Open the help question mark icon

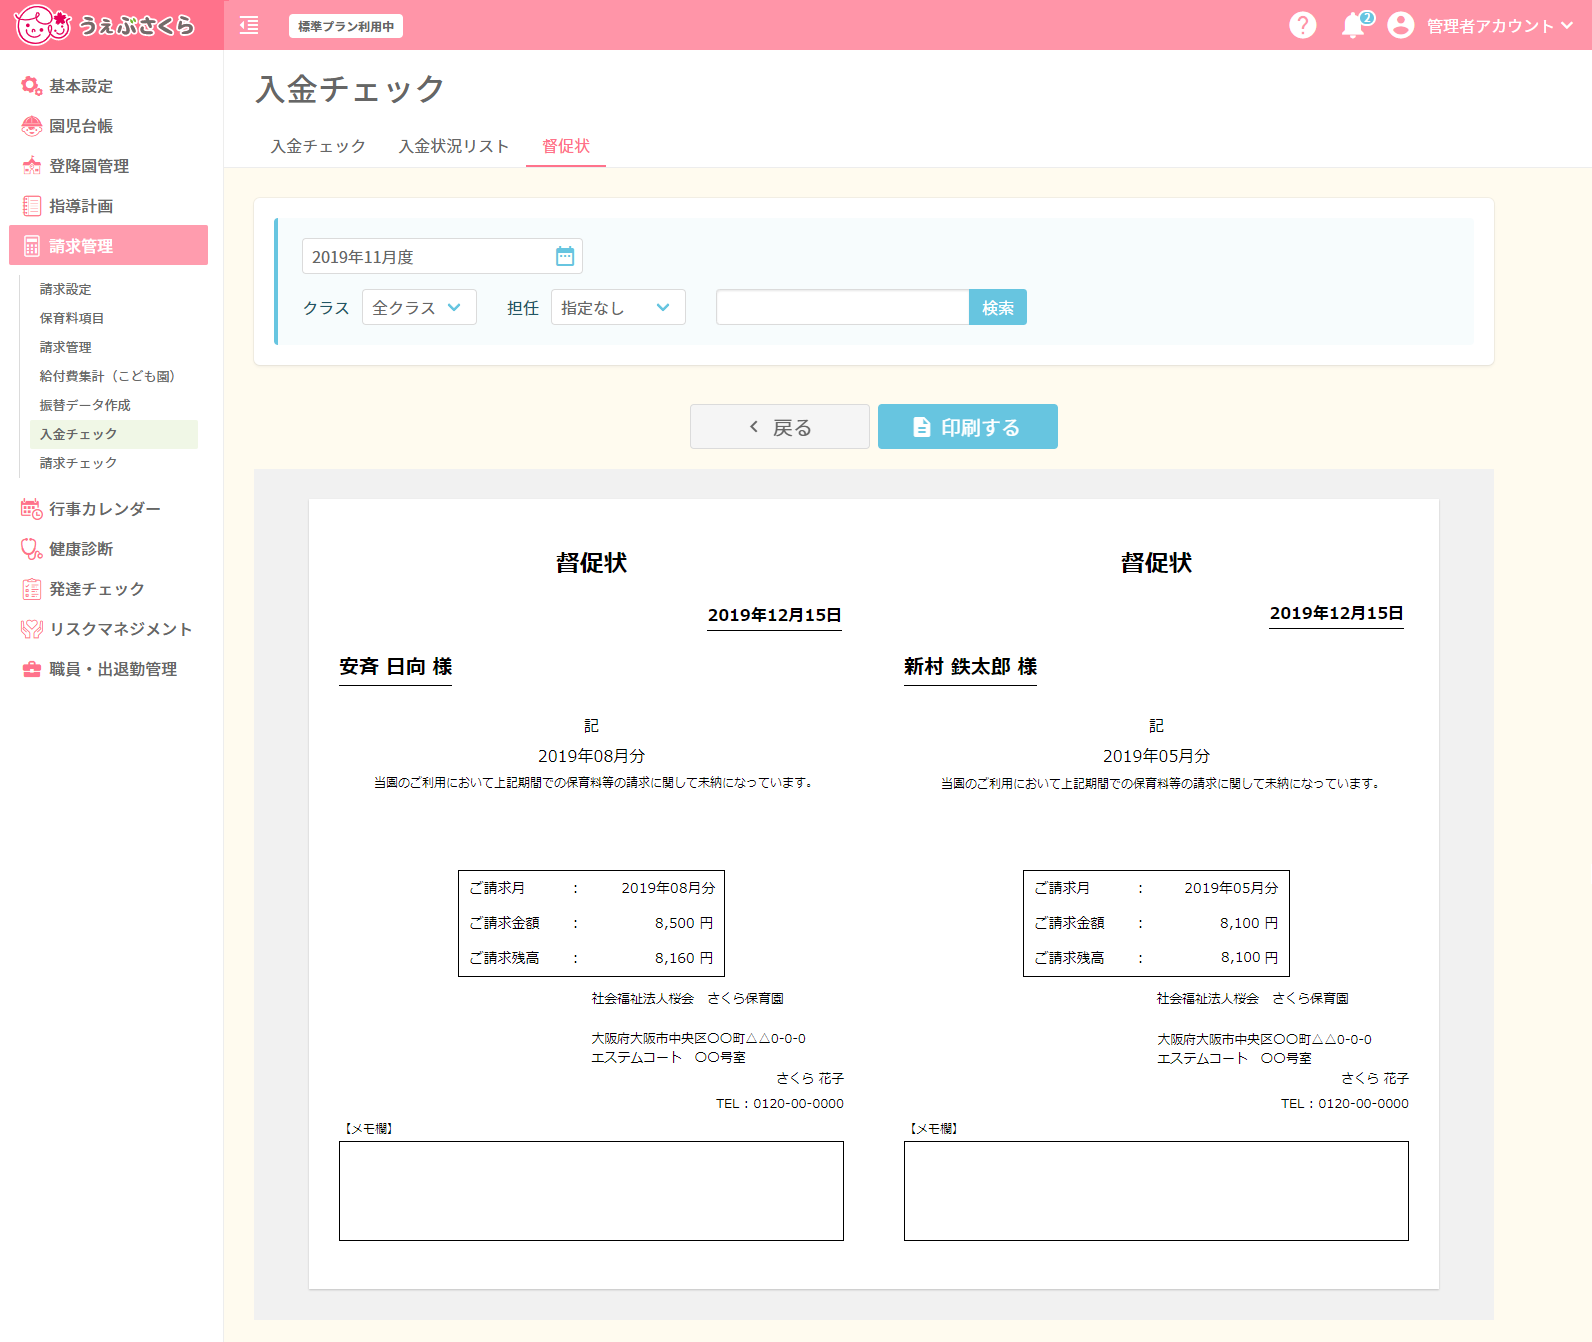click(x=1302, y=25)
